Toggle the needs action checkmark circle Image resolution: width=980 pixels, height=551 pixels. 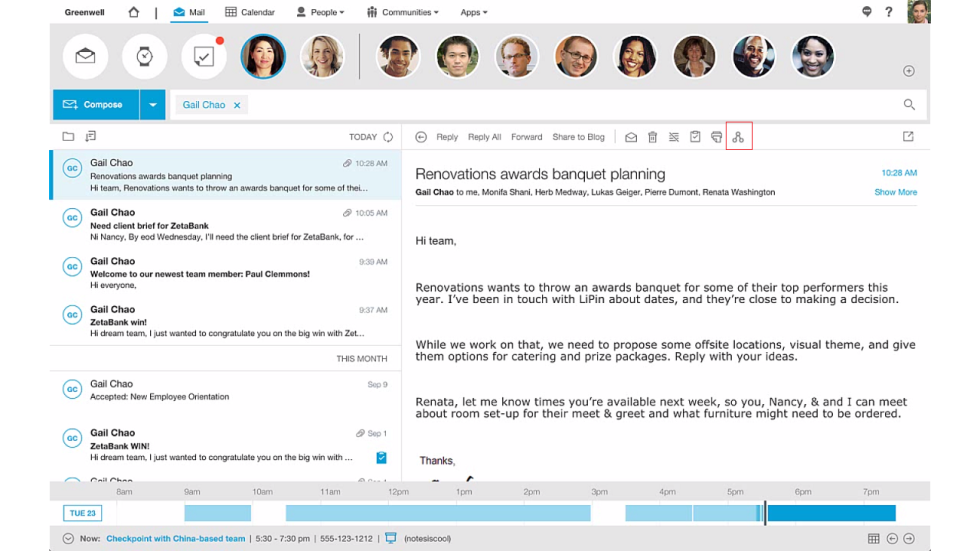click(204, 56)
